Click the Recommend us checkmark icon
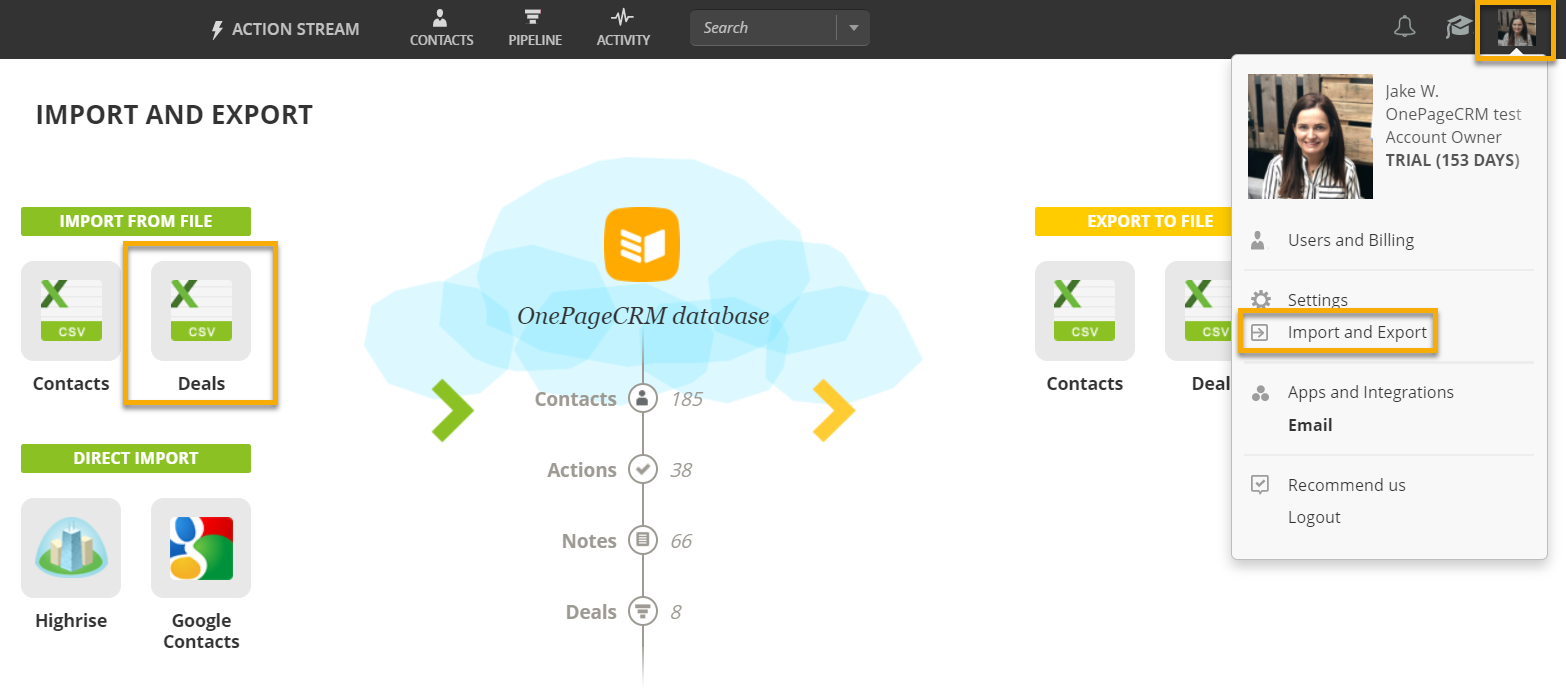Image resolution: width=1566 pixels, height=689 pixels. (1260, 485)
